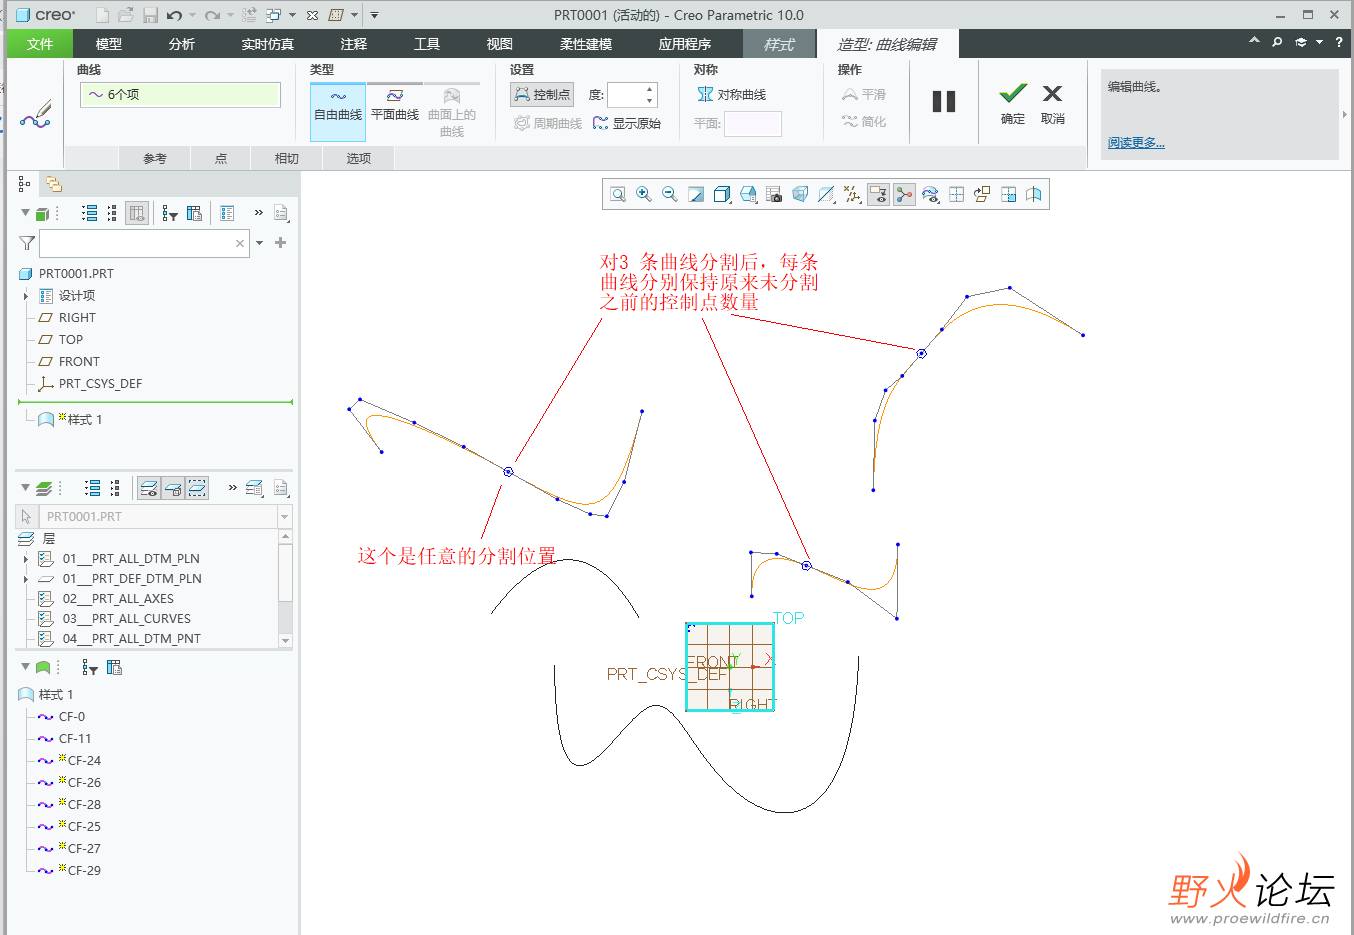
Task: Click the Regenerate icon in quick access
Action: [x=249, y=15]
